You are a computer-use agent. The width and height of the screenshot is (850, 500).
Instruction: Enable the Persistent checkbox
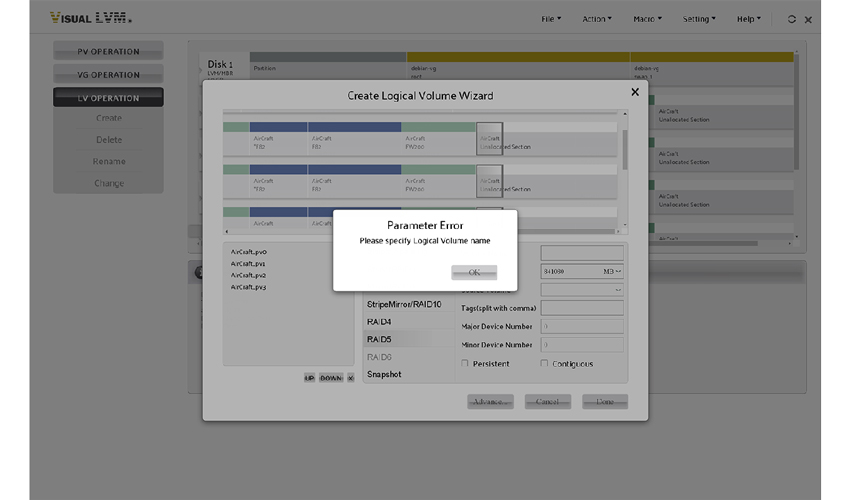465,363
